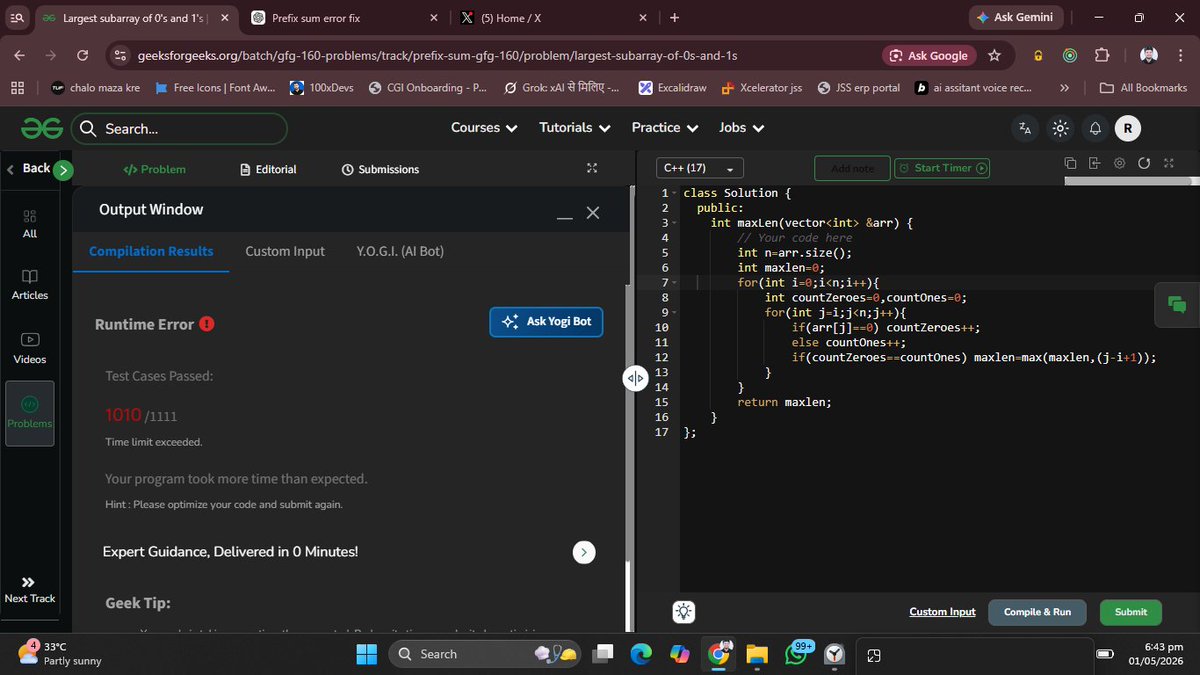
Task: Select the Compilation Results tab
Action: [151, 251]
